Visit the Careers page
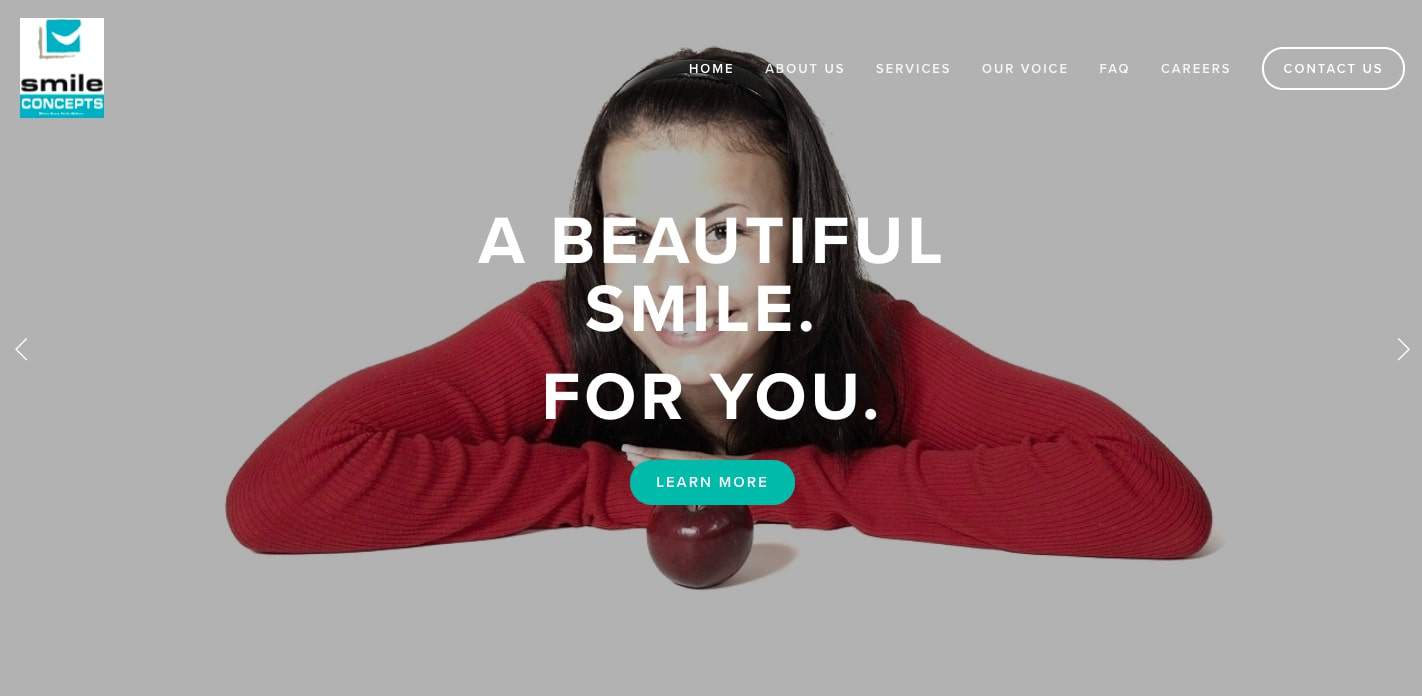1422x696 pixels. [1196, 69]
